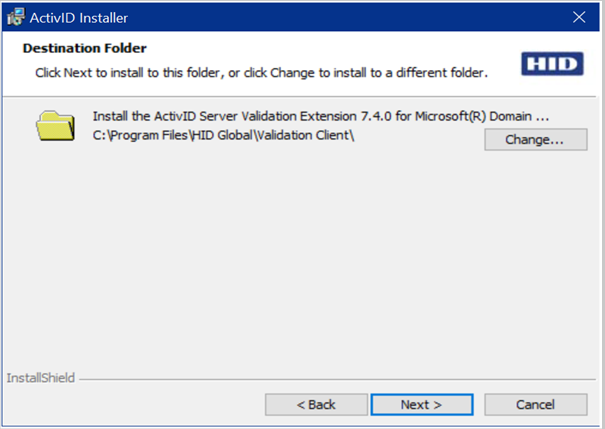This screenshot has height=429, width=605.
Task: Click the installer icon in the title bar
Action: coord(16,18)
